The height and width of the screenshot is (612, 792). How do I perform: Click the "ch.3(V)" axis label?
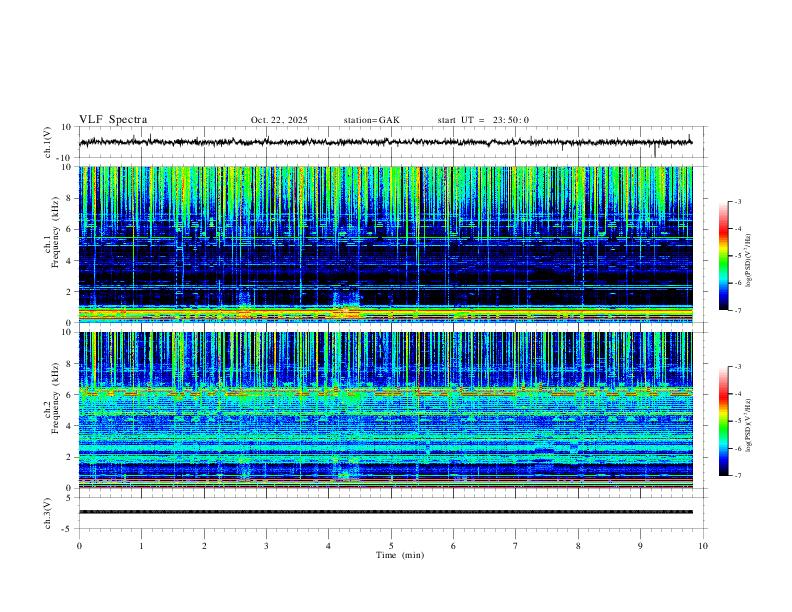pyautogui.click(x=48, y=513)
